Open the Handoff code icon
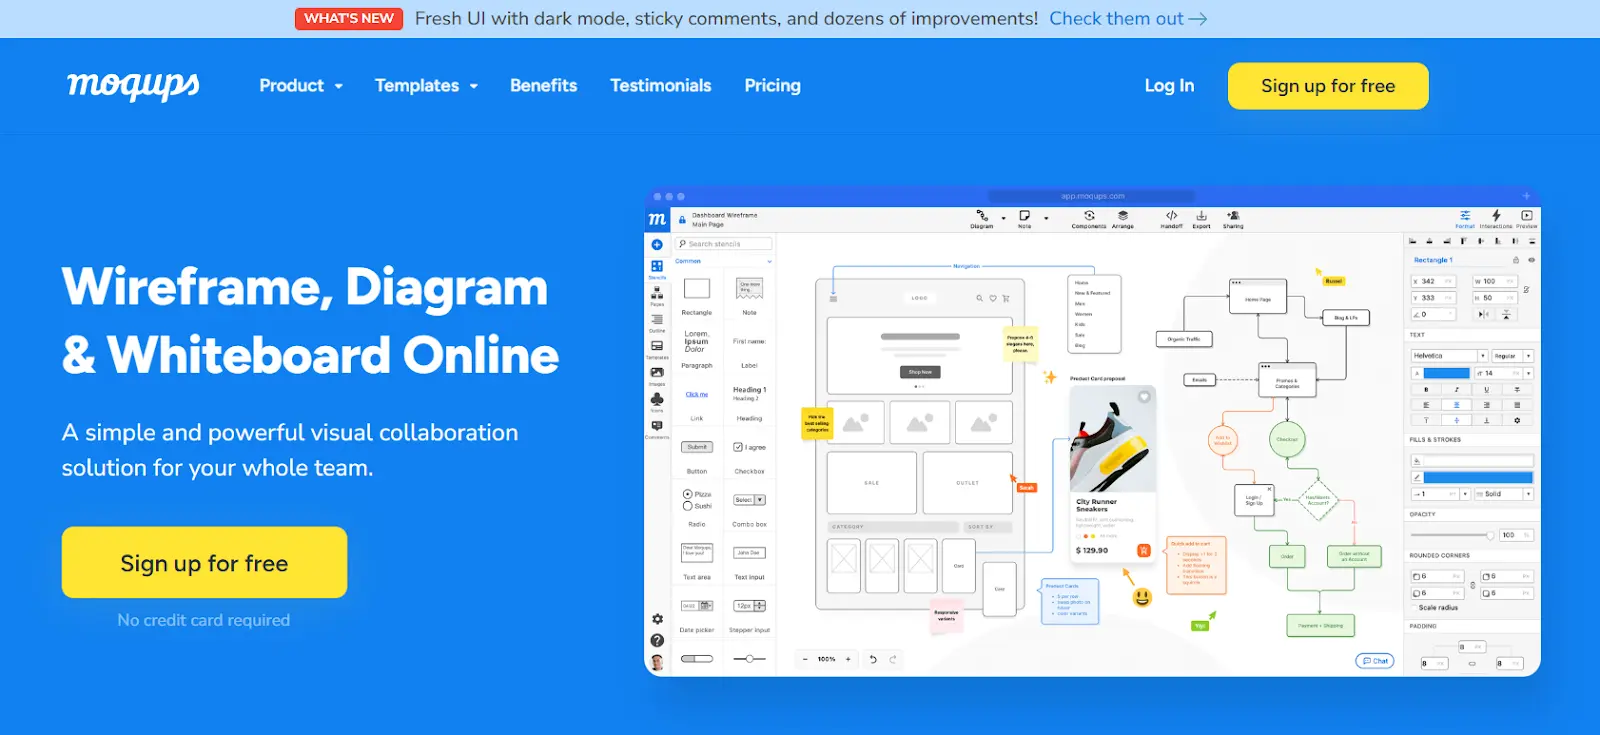 pos(1172,216)
